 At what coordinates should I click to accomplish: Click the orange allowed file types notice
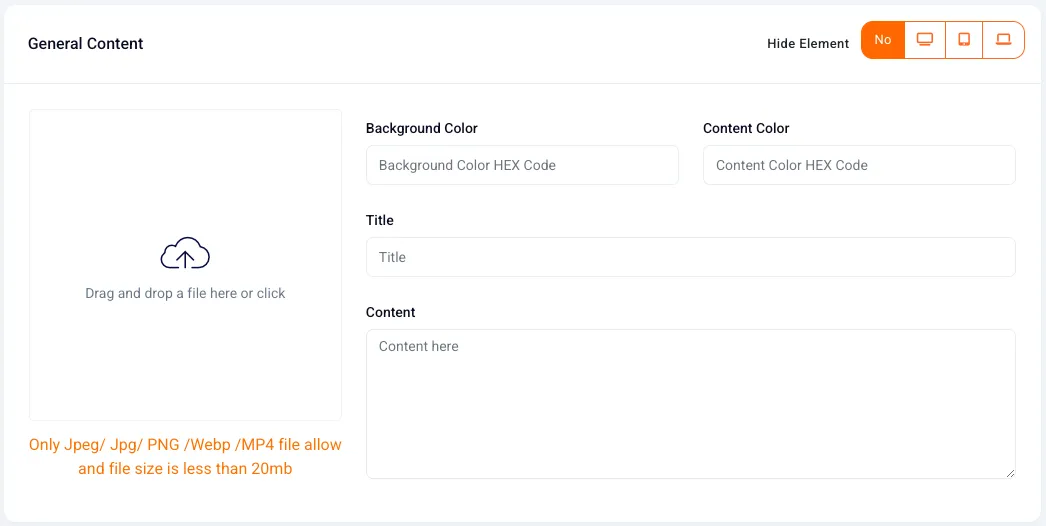click(x=185, y=457)
